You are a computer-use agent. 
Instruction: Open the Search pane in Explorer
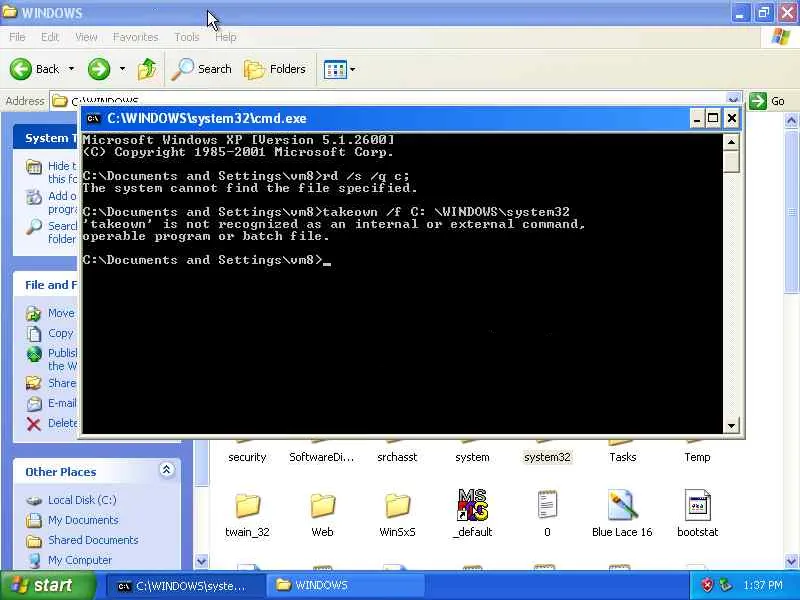[202, 69]
